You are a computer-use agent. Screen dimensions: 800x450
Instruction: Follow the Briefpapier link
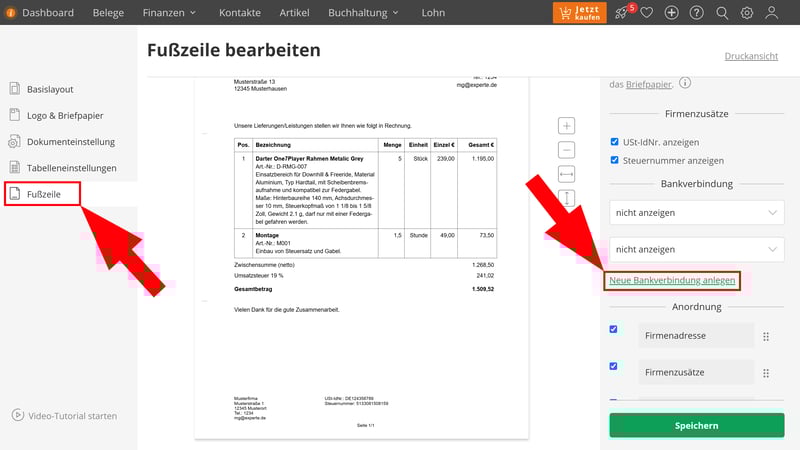pos(648,84)
